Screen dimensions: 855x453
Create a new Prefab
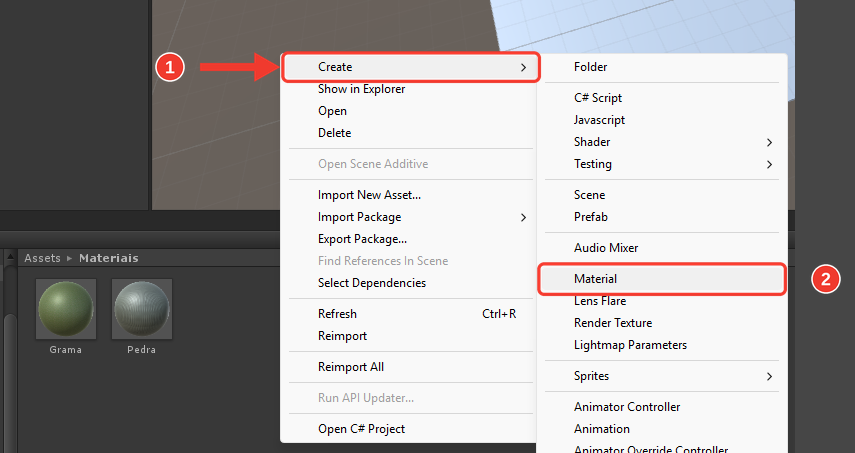[662, 217]
